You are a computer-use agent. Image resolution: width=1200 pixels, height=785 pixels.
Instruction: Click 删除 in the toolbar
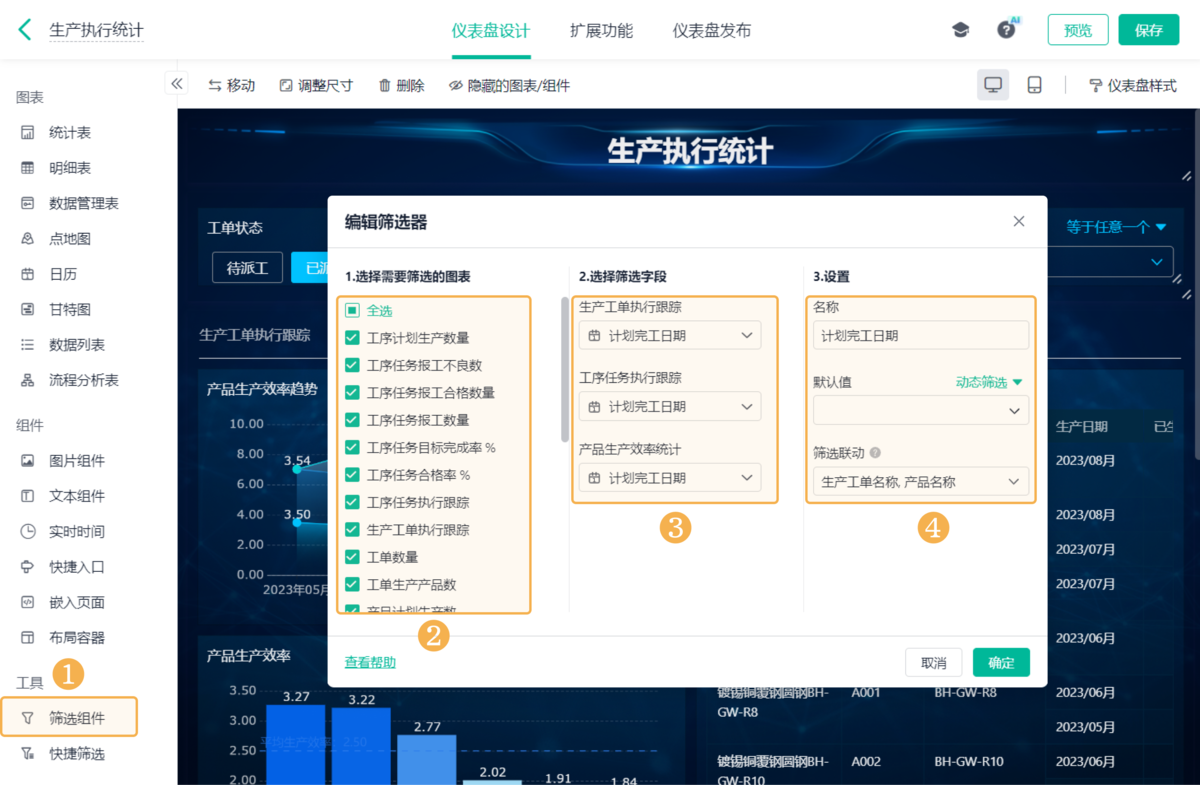pyautogui.click(x=401, y=86)
